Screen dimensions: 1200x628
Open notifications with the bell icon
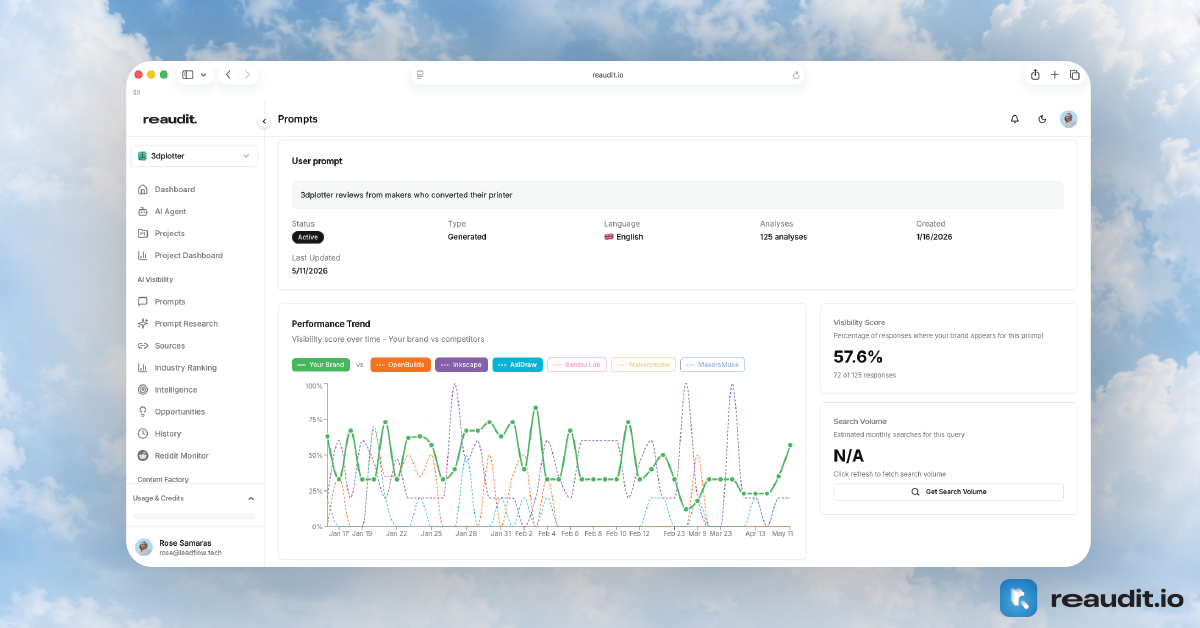[x=1015, y=119]
